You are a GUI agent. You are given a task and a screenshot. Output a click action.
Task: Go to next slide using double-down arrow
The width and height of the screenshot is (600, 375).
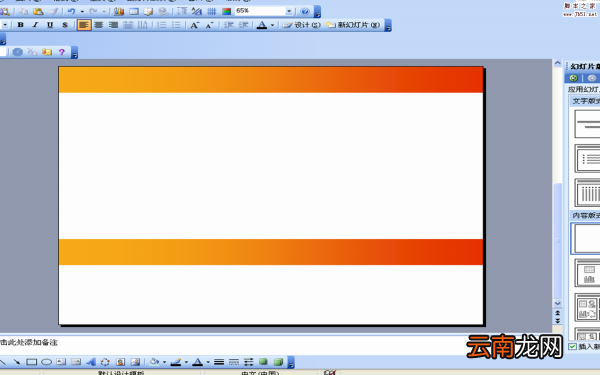(558, 321)
